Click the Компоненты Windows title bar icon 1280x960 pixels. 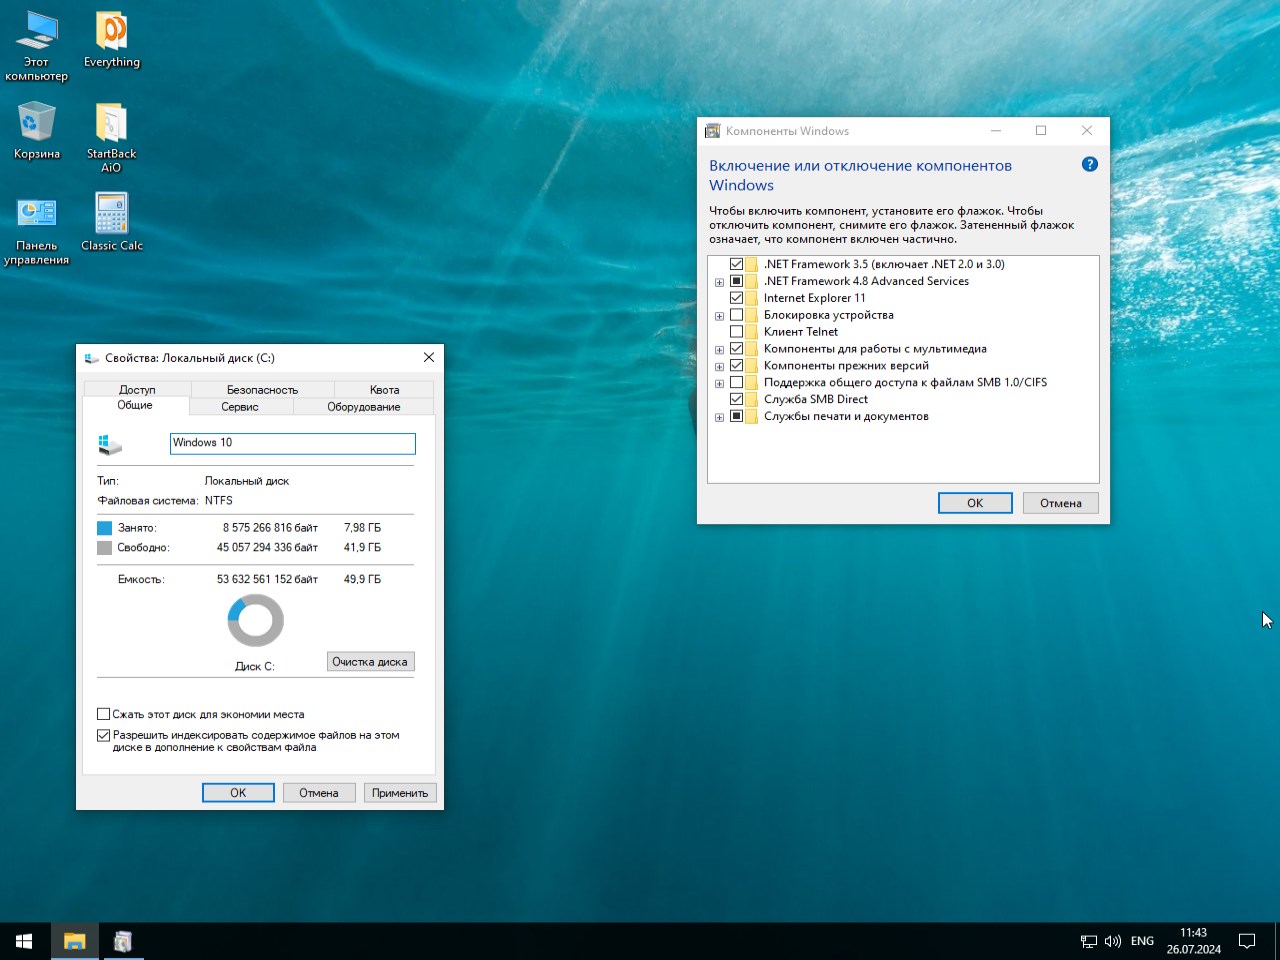click(x=713, y=131)
